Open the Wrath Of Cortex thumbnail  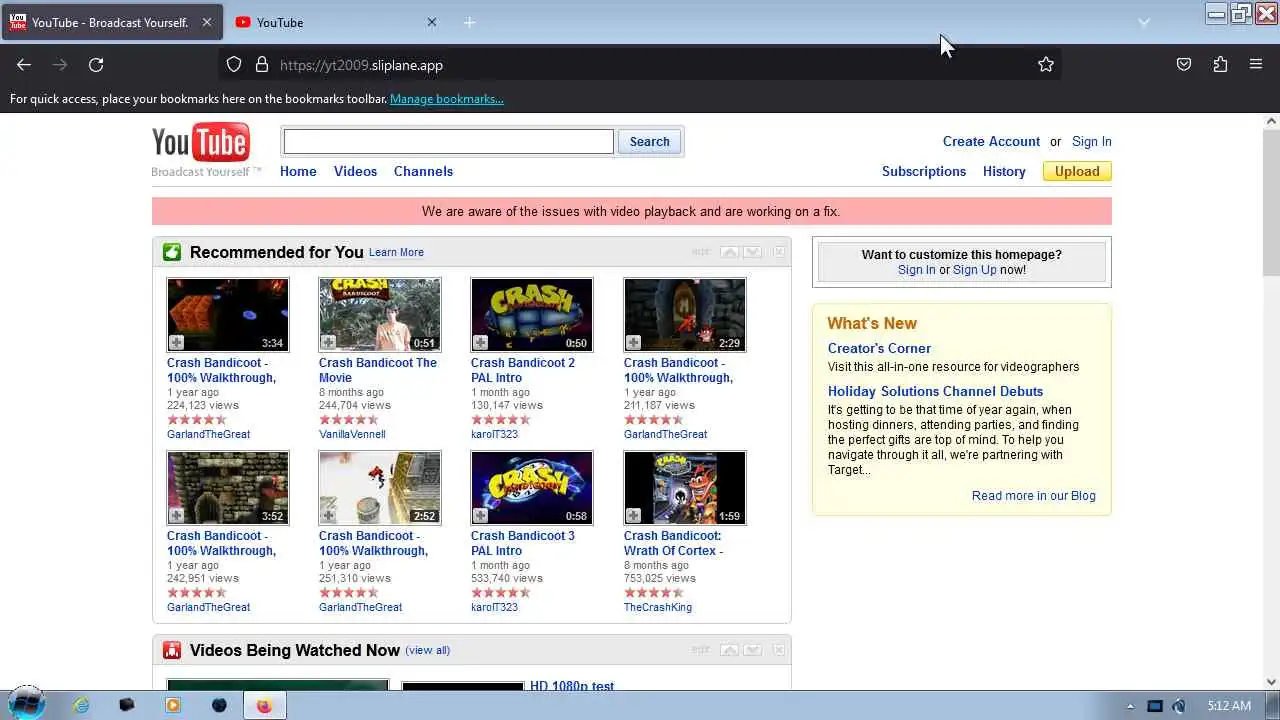click(x=685, y=488)
